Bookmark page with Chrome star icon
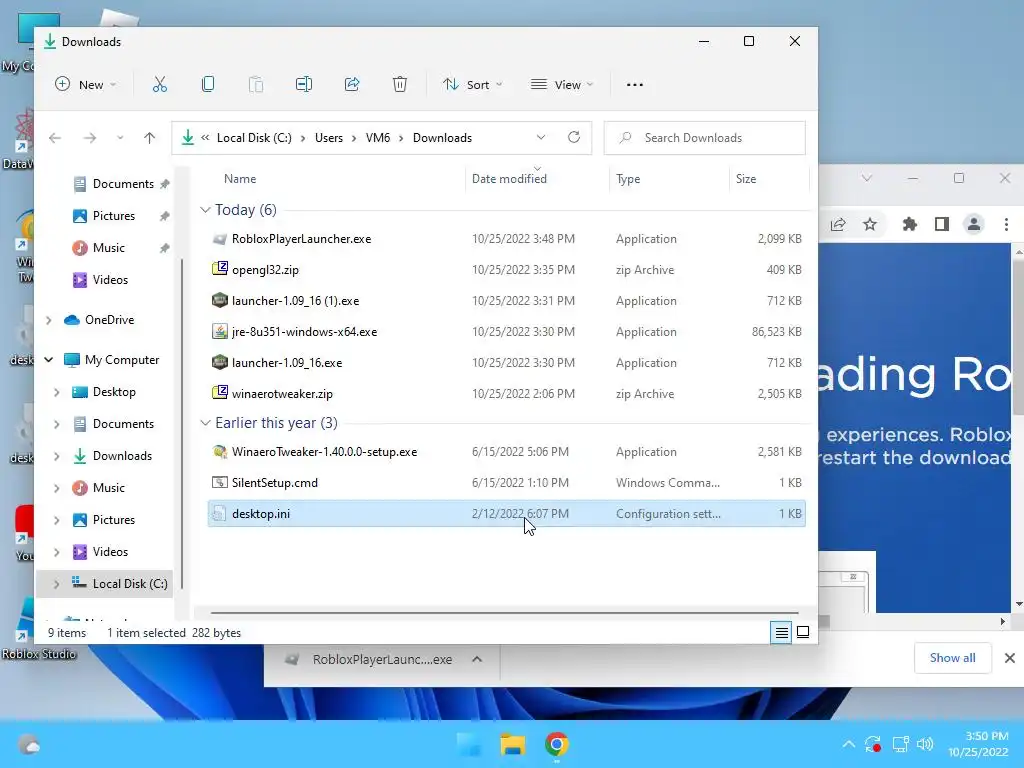 click(870, 225)
